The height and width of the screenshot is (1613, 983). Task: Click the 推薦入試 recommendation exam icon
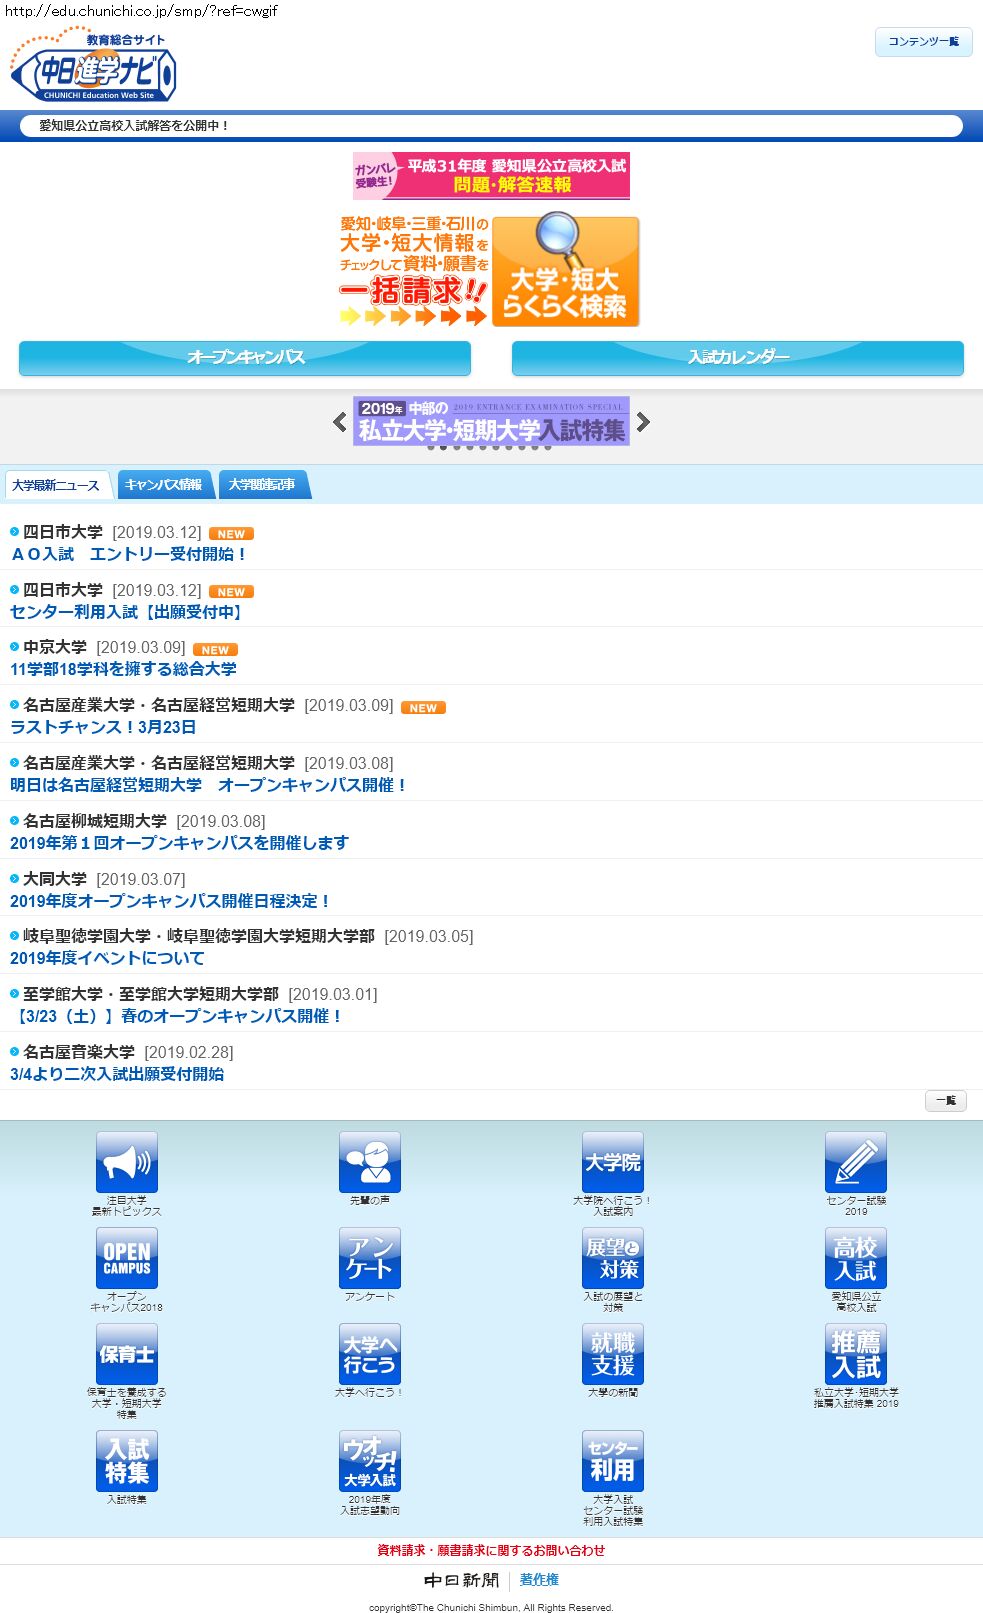coord(855,1354)
